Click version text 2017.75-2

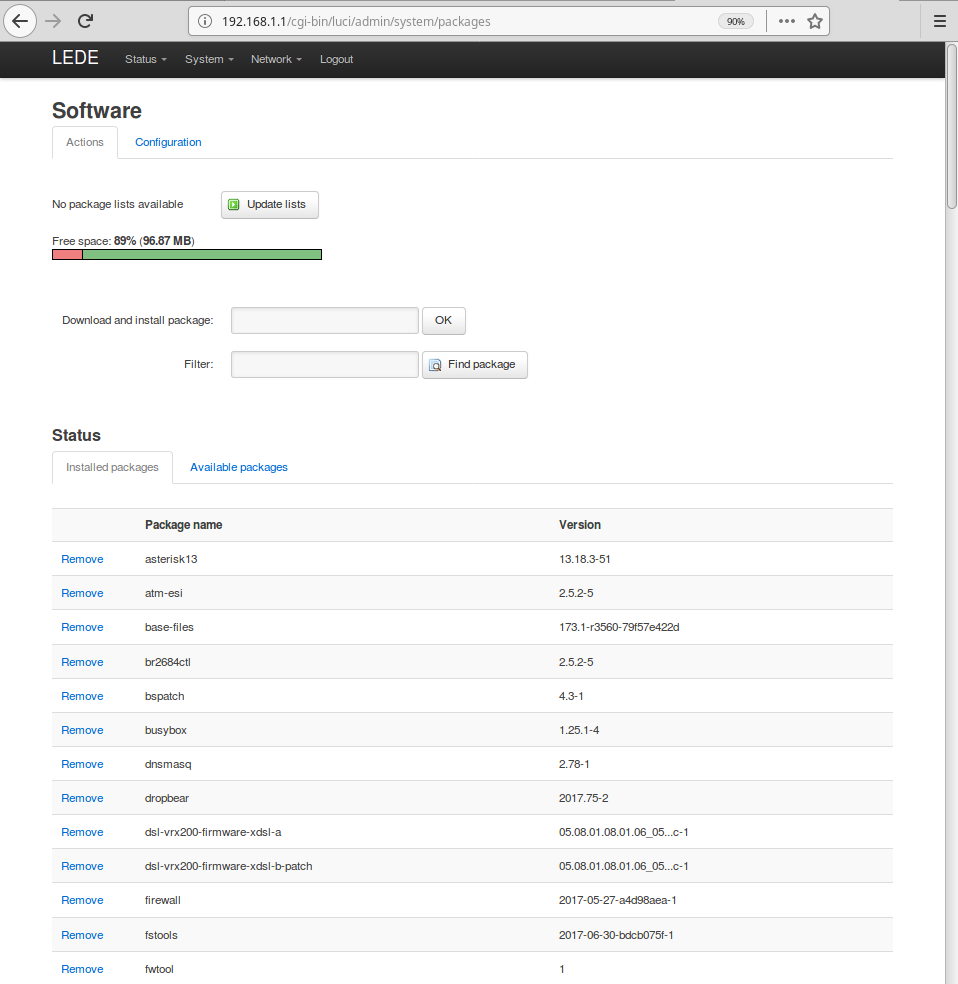coord(583,798)
